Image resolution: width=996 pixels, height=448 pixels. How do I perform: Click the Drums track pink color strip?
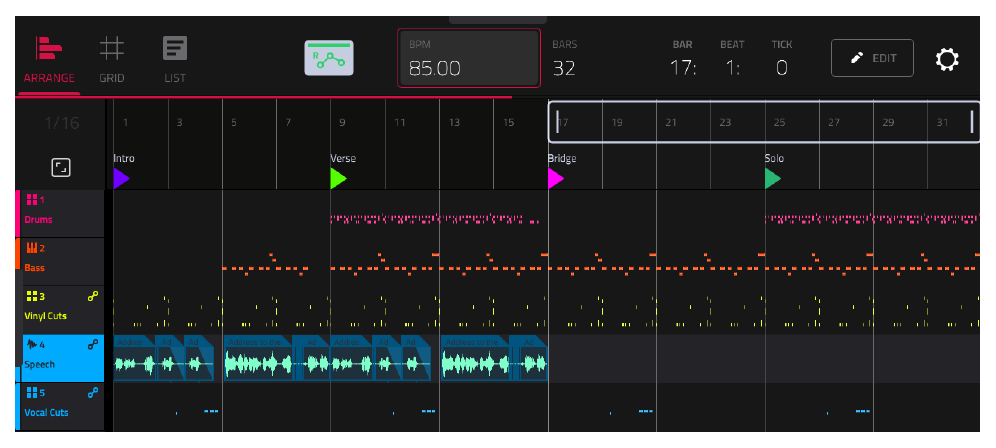click(x=18, y=214)
